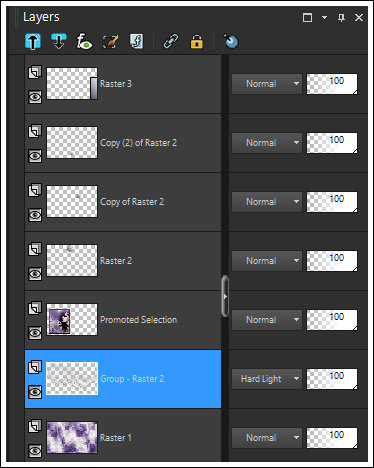Click the move layer down icon
This screenshot has width=374, height=468.
tap(59, 42)
